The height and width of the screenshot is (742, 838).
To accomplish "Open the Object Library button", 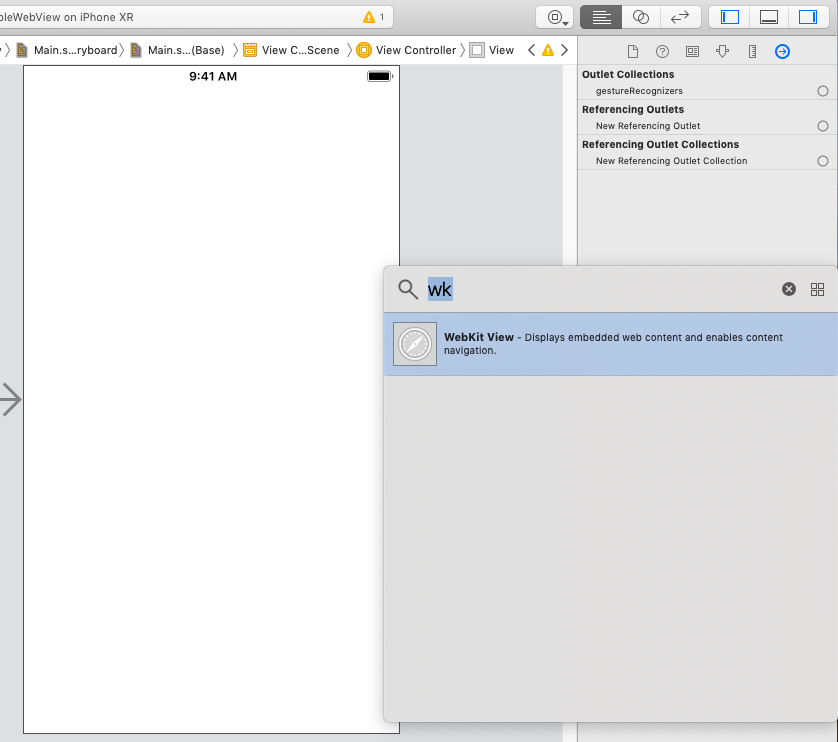I will pyautogui.click(x=555, y=17).
